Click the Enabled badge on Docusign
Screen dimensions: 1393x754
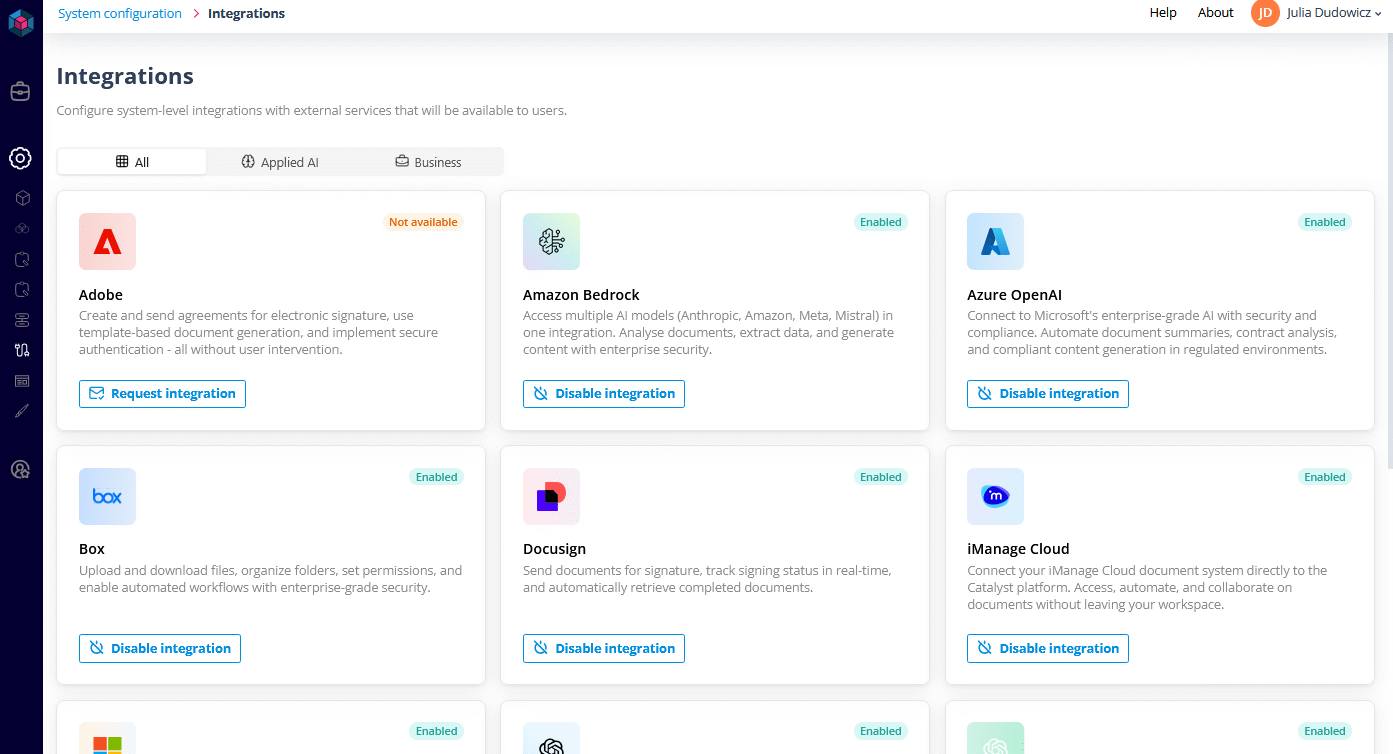click(x=881, y=477)
